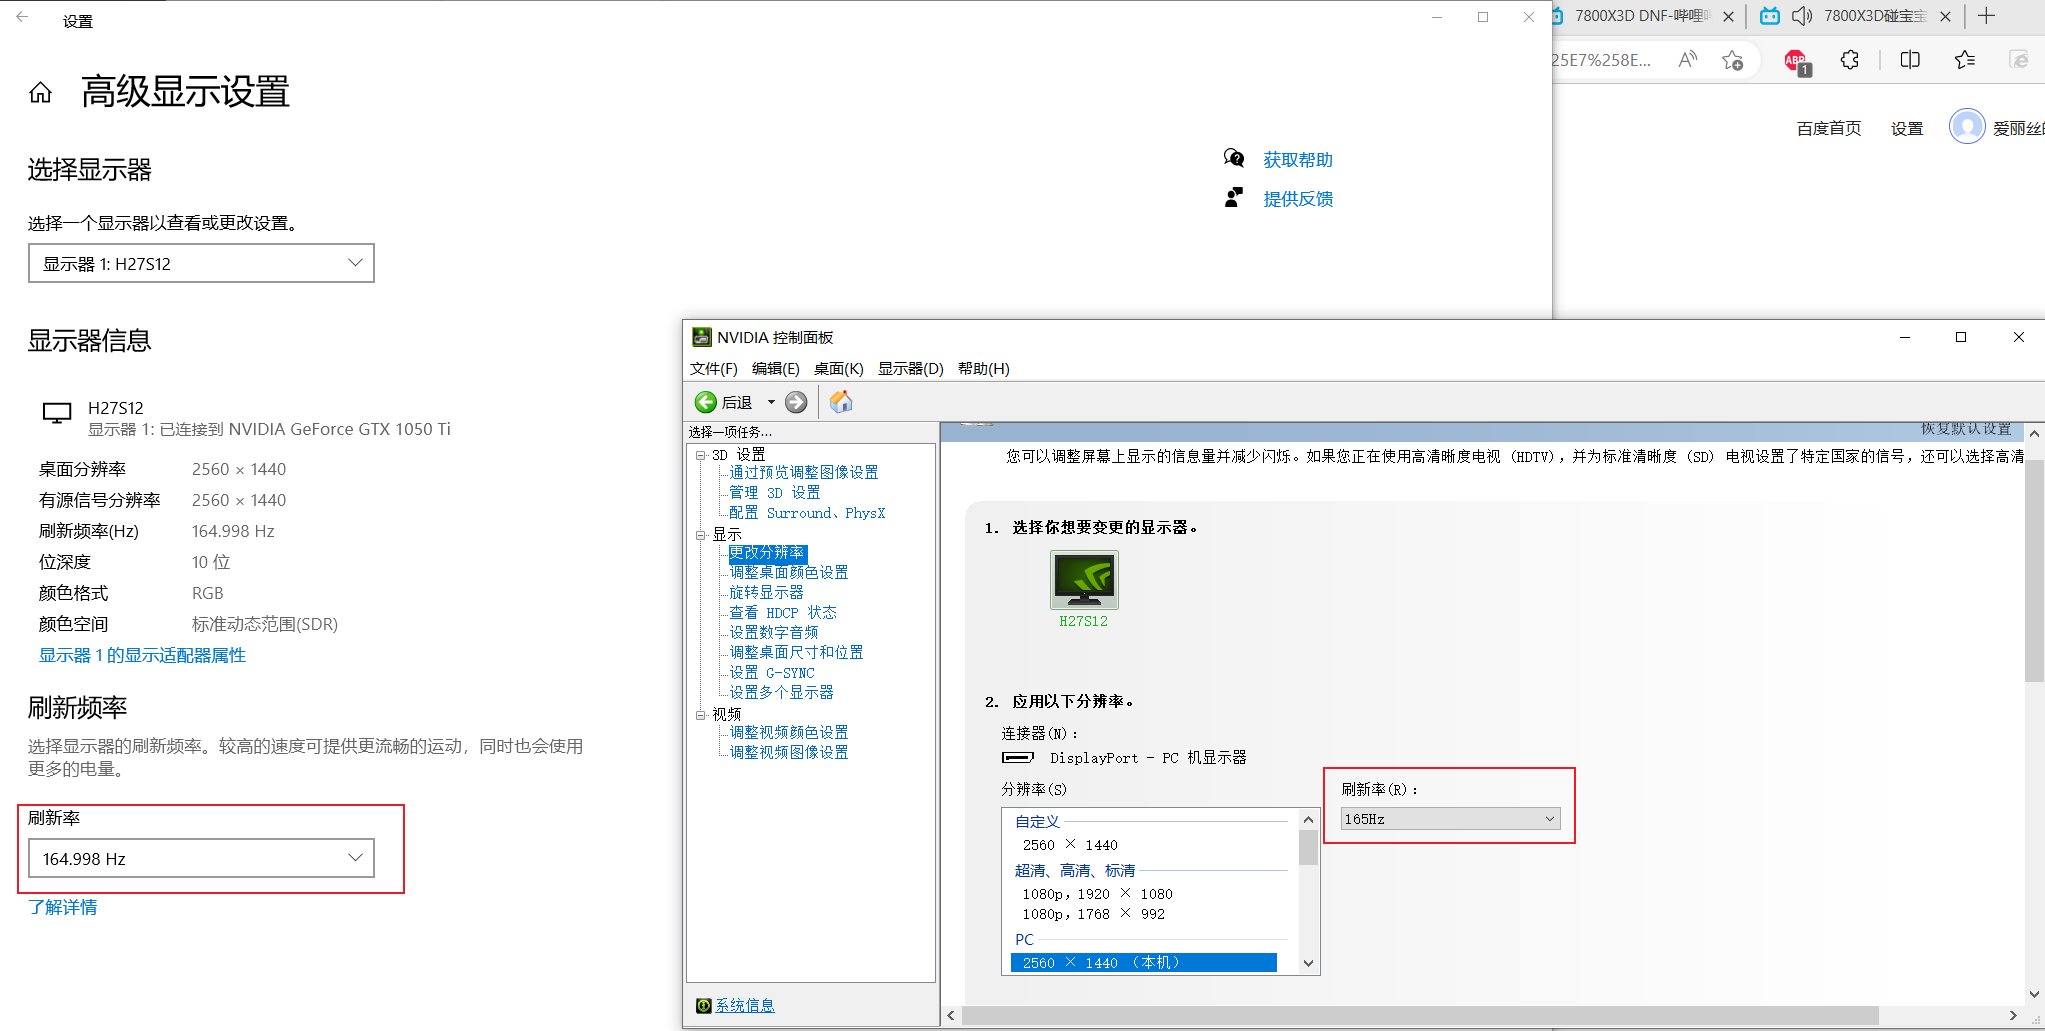Click 百度首页 link in browser

[x=1829, y=128]
